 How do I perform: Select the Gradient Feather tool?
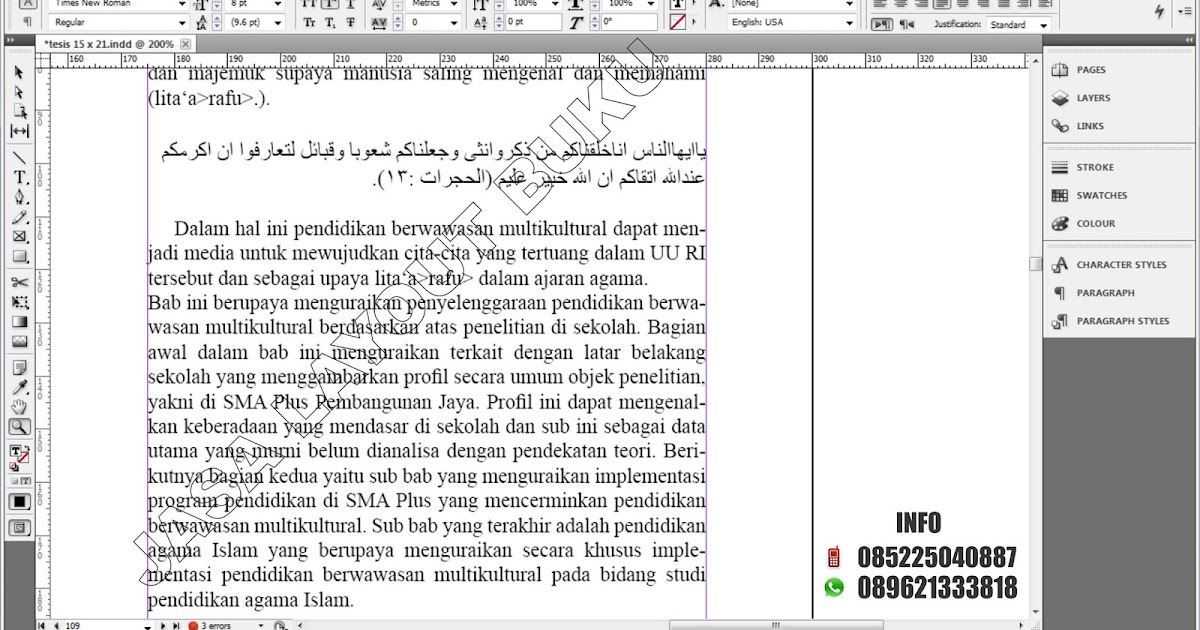19,342
